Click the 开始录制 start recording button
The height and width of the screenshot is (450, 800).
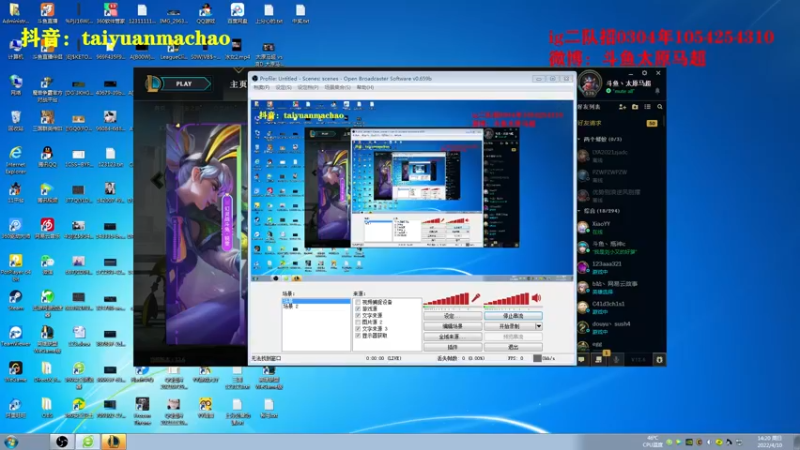[509, 326]
